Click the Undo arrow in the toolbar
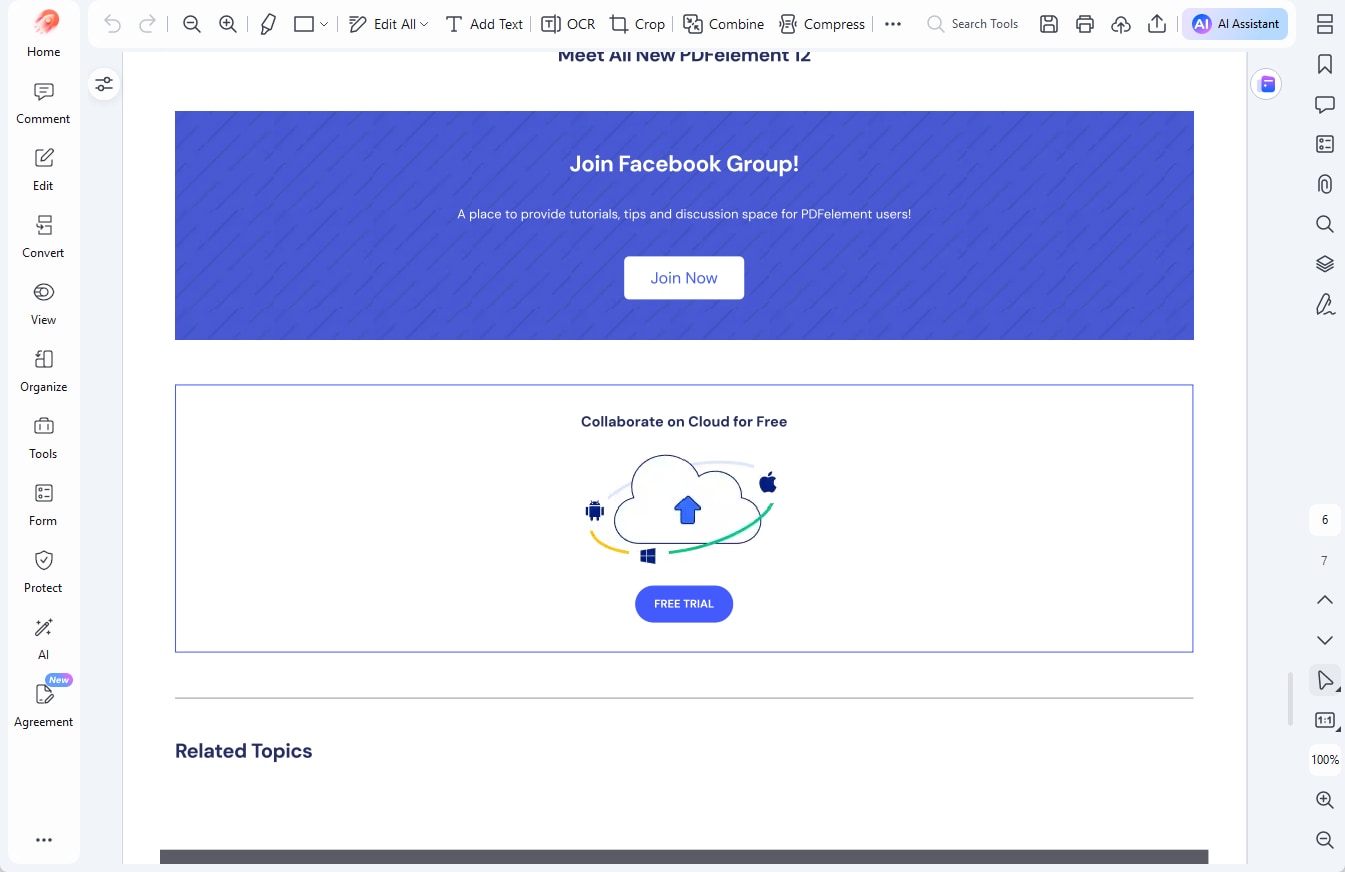The width and height of the screenshot is (1345, 872). coord(113,24)
